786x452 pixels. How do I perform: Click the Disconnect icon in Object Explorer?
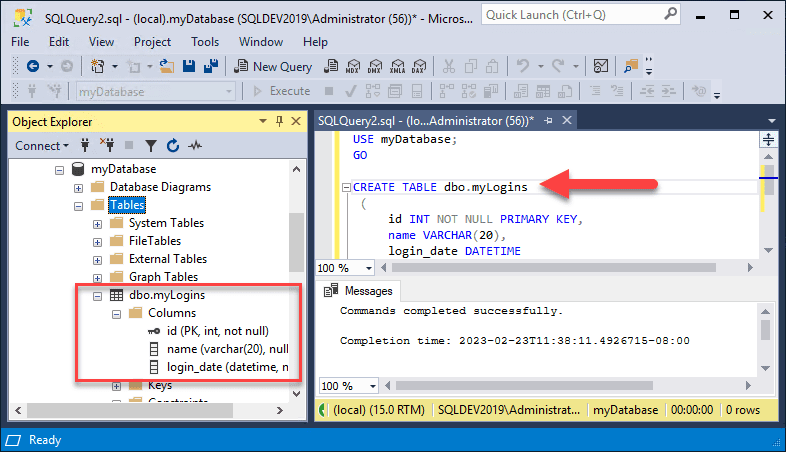(107, 145)
